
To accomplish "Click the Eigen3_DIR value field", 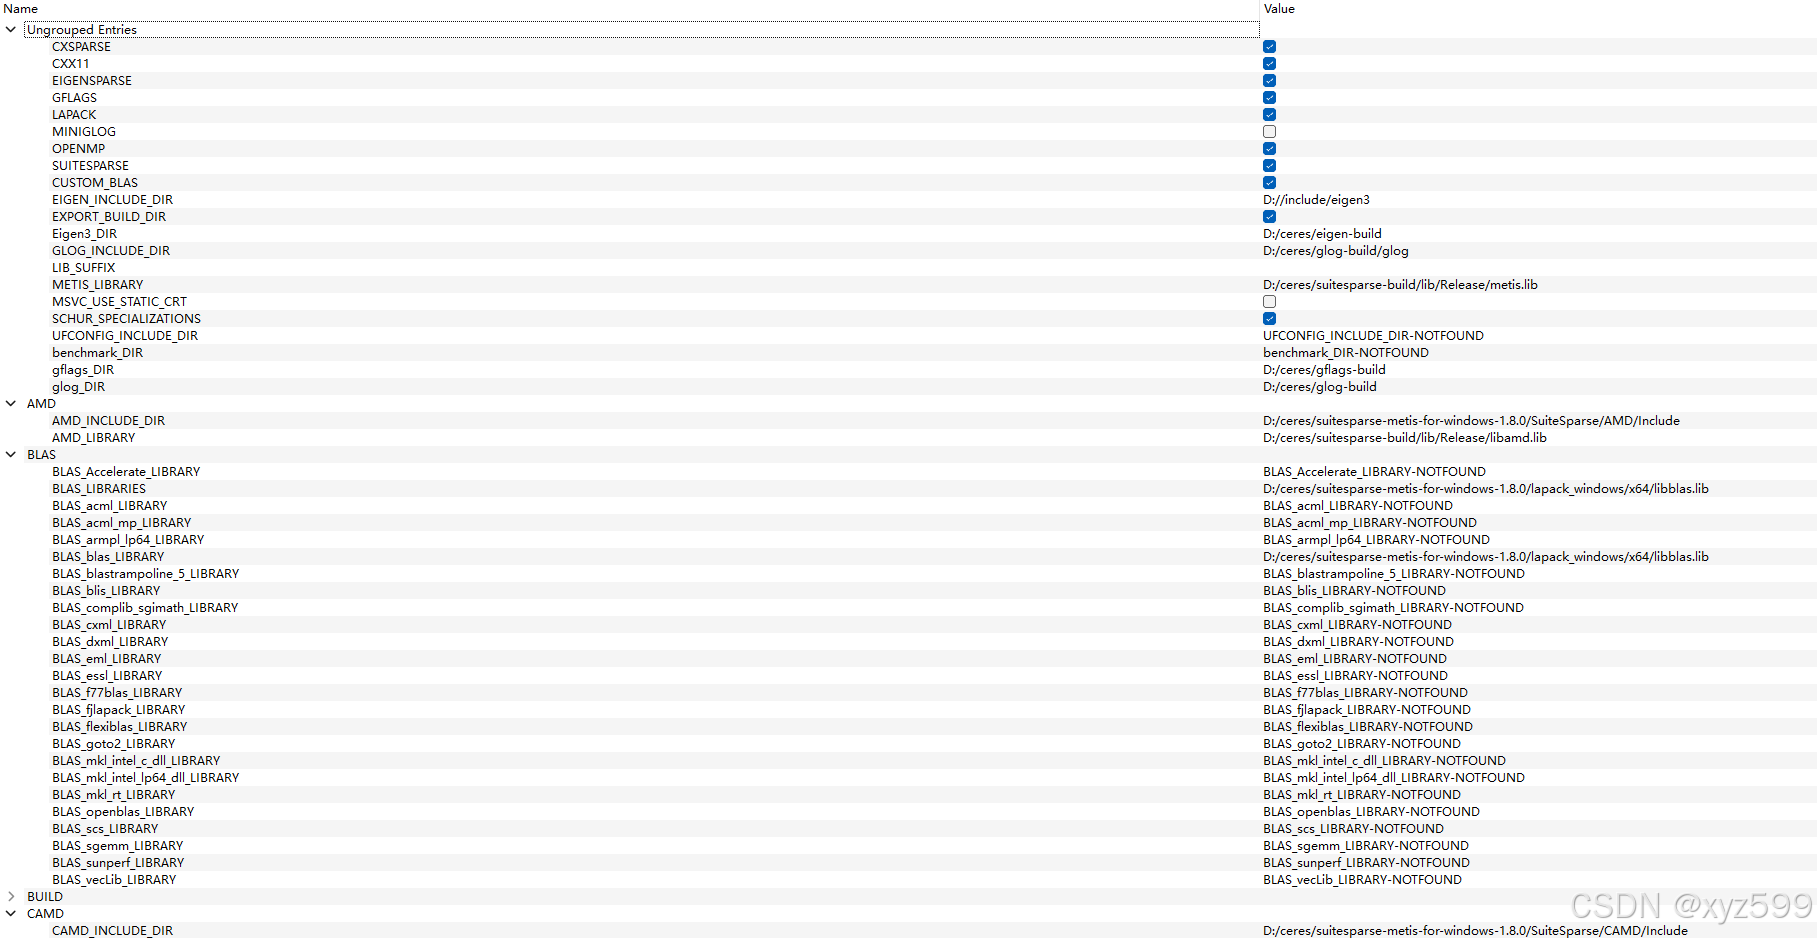I will (1322, 233).
